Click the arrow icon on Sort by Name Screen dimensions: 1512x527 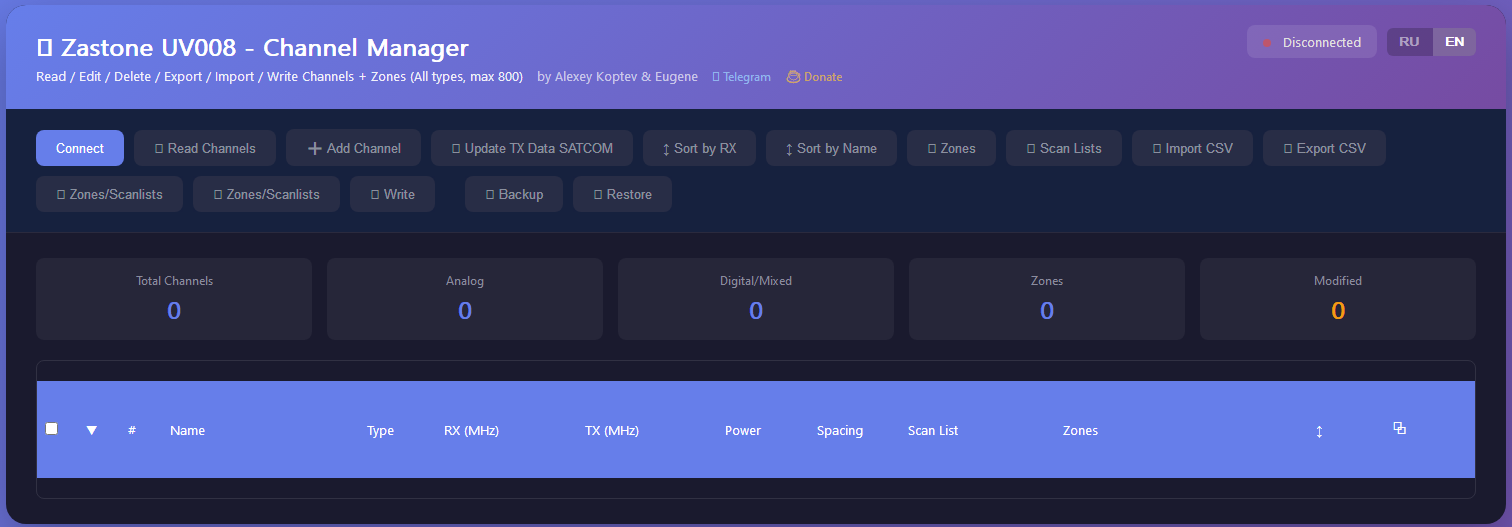coord(789,149)
